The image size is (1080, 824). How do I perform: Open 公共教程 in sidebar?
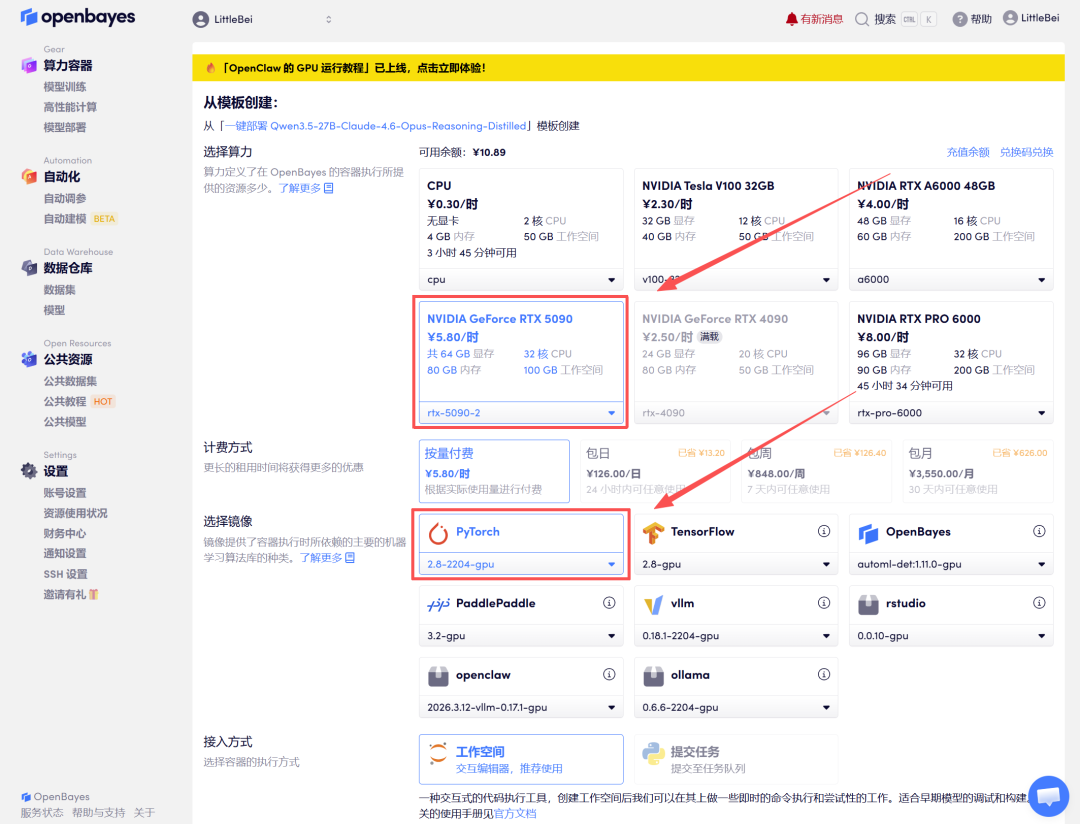(x=65, y=402)
